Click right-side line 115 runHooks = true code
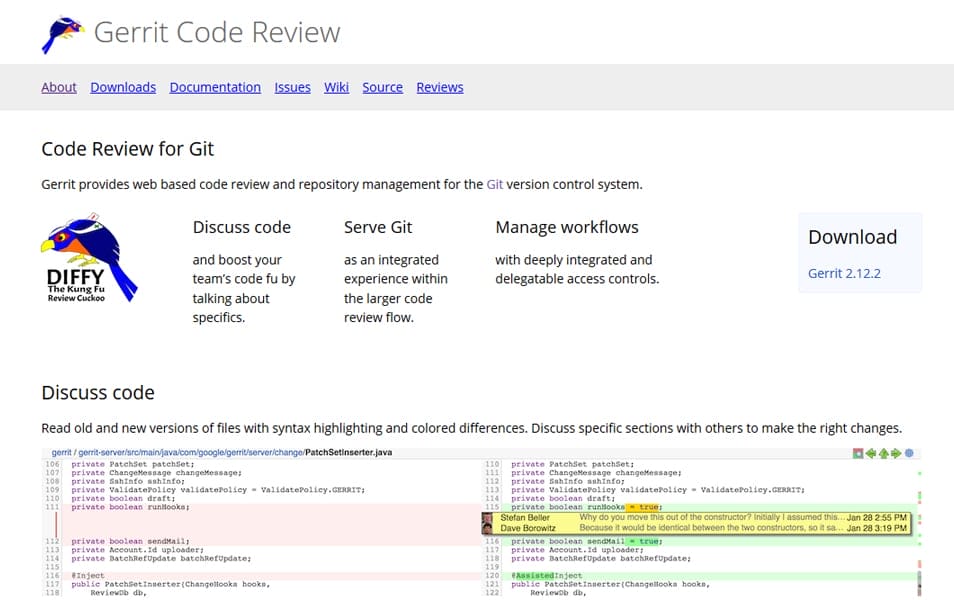Viewport: 954px width, 600px height. [x=587, y=507]
